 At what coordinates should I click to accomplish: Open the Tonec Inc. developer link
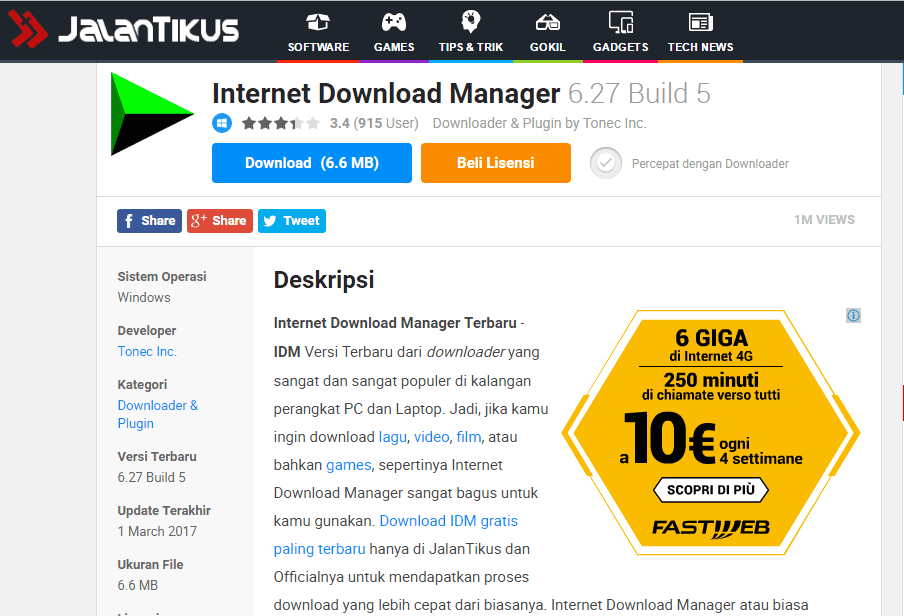click(x=147, y=351)
